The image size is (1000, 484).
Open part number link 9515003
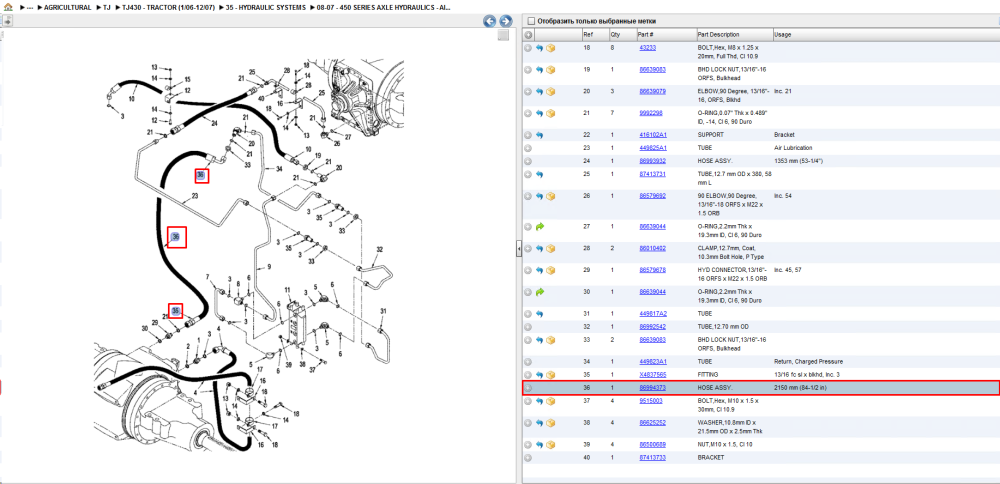pos(651,400)
